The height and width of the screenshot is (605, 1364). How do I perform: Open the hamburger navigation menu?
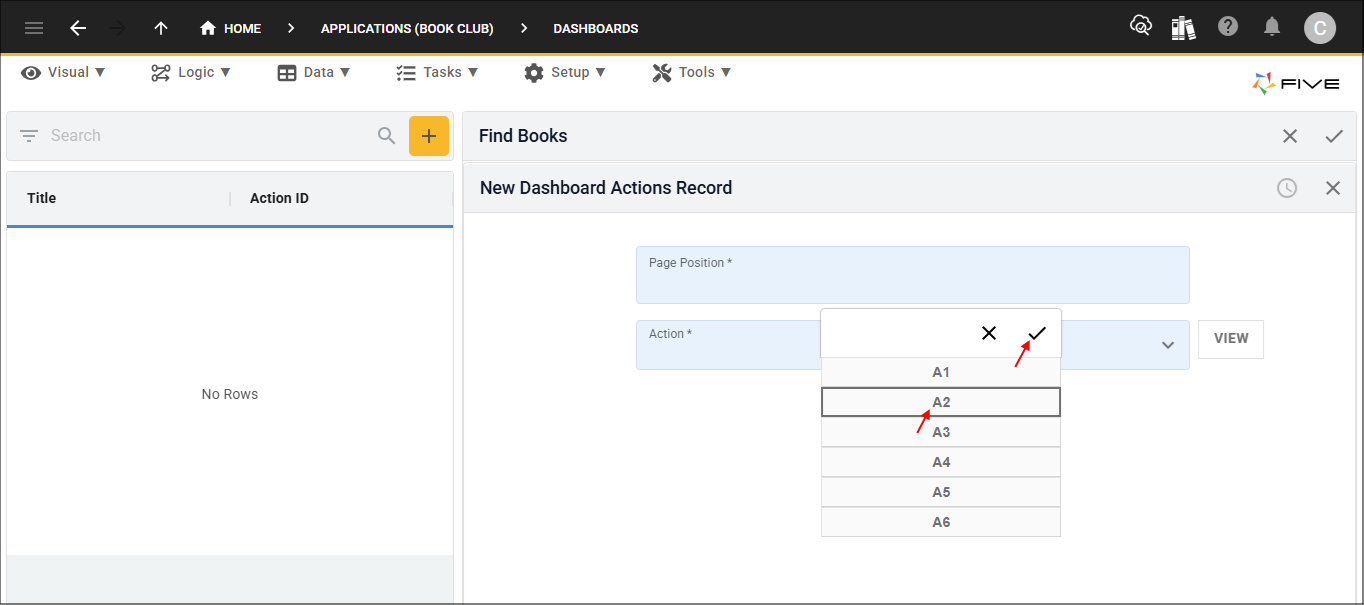pos(34,28)
